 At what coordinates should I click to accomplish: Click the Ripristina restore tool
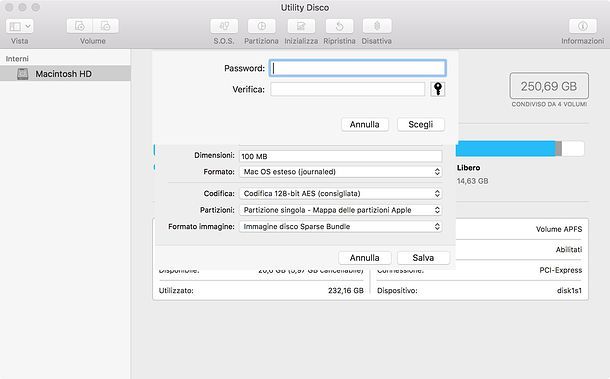point(339,26)
